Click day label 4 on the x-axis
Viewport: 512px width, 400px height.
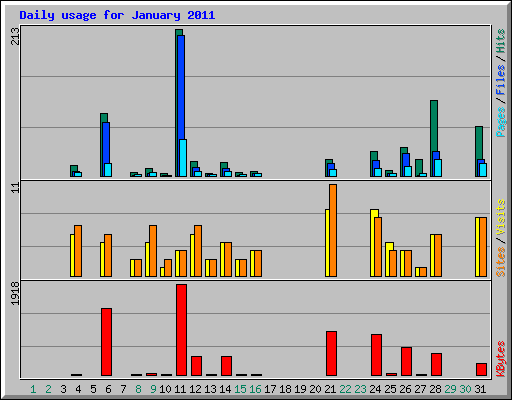click(78, 389)
